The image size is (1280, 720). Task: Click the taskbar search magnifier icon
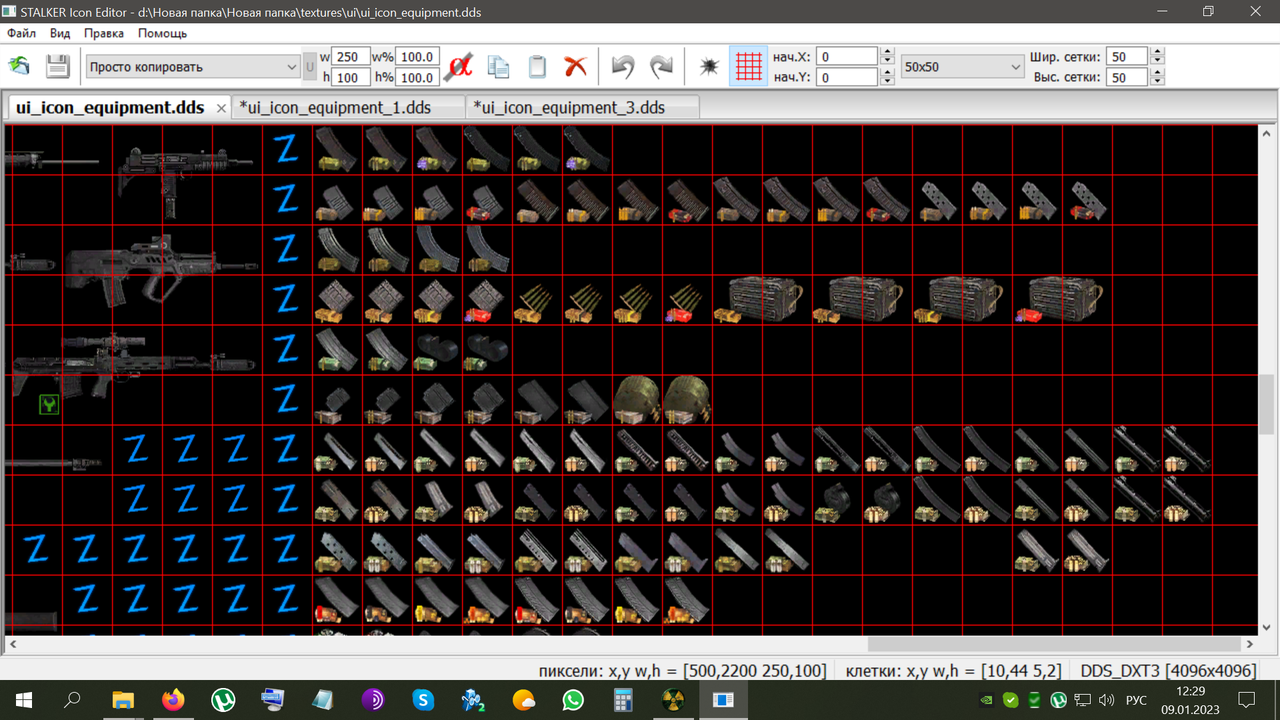click(x=72, y=700)
